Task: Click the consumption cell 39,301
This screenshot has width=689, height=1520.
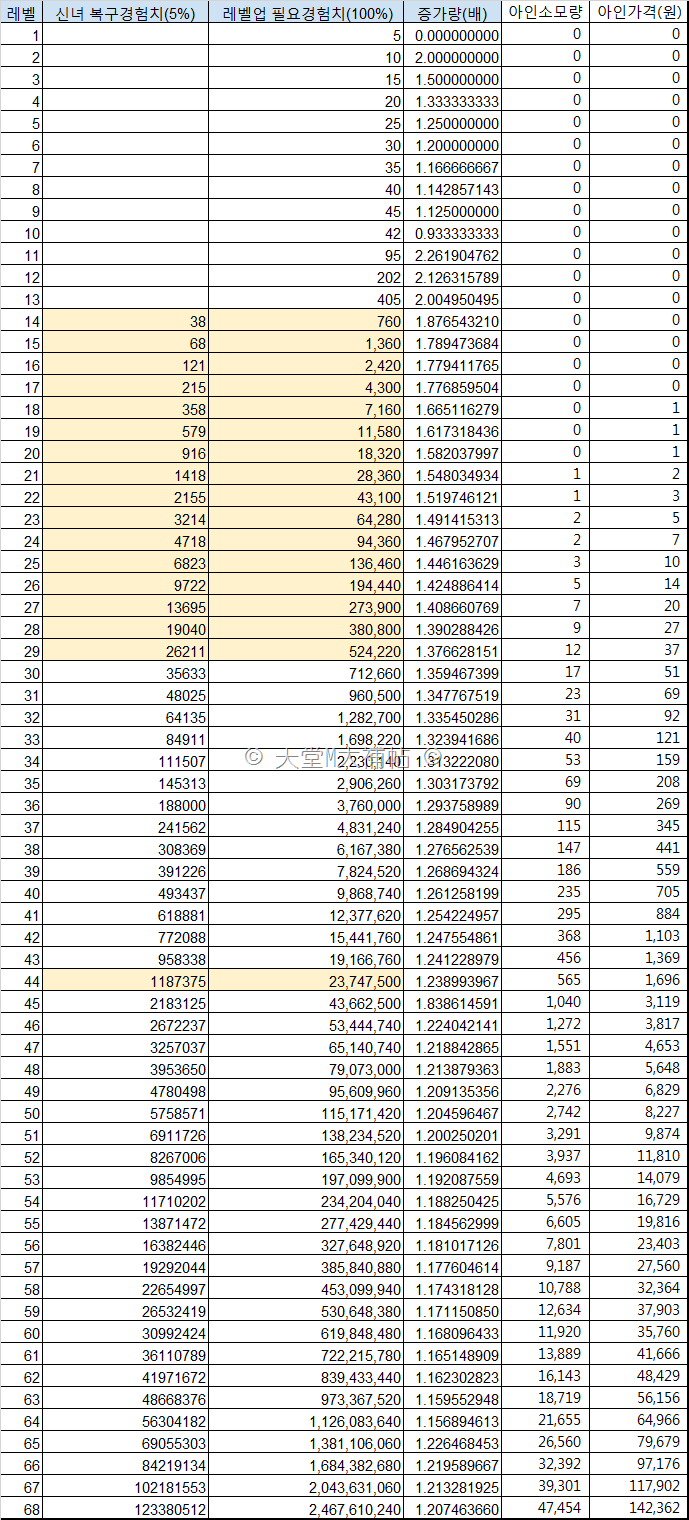Action: (546, 1487)
